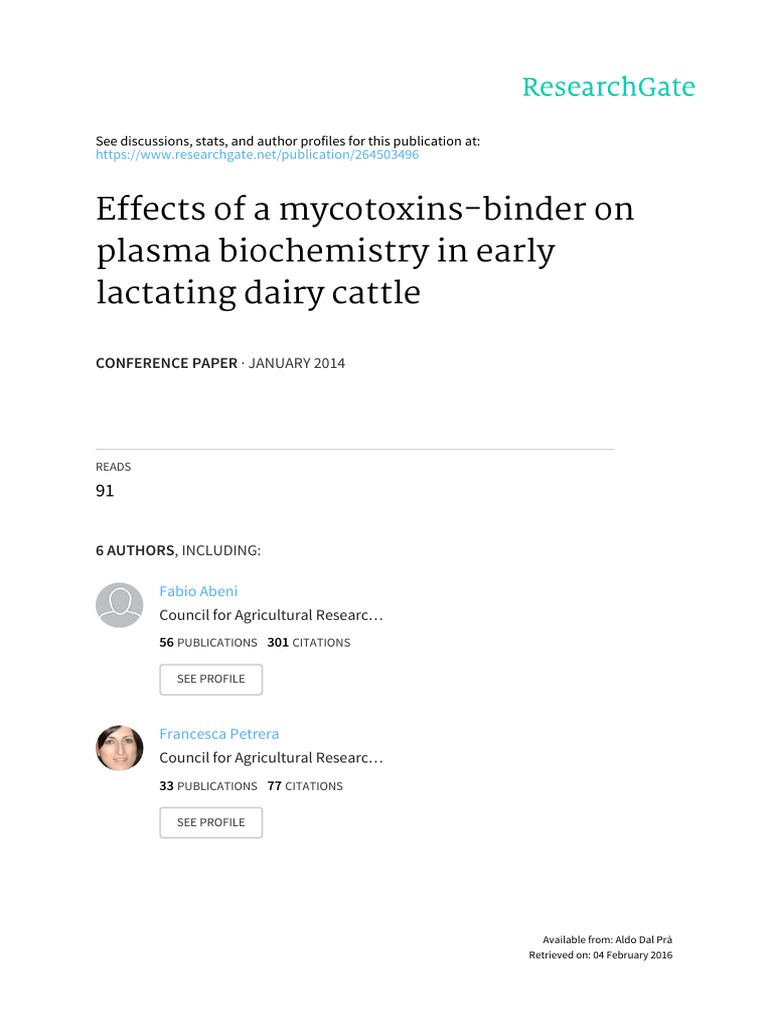Viewport: 768px width, 1024px height.
Task: Click SEE PROFILE button under Francesca Petrera
Action: click(x=210, y=822)
